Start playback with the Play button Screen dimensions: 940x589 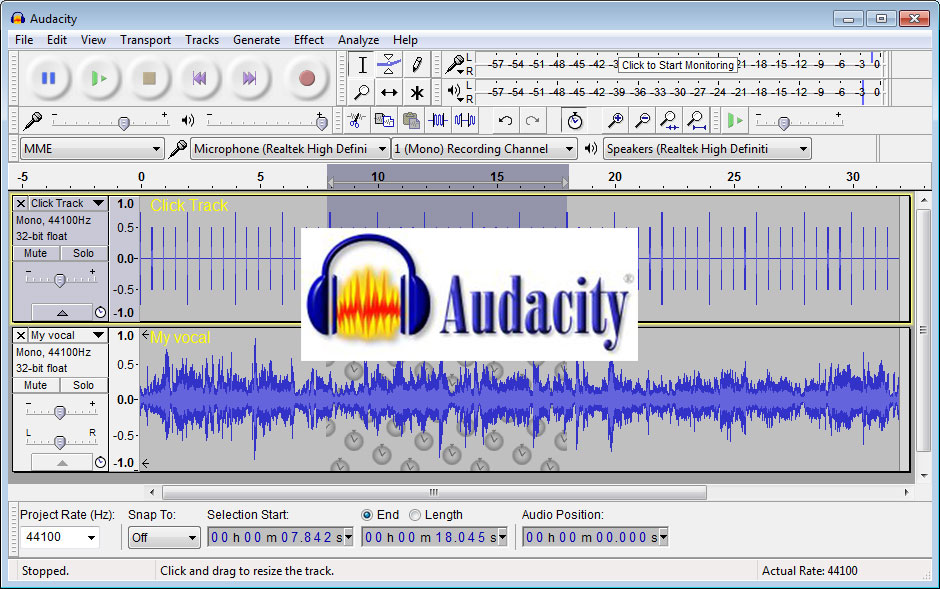pos(99,78)
